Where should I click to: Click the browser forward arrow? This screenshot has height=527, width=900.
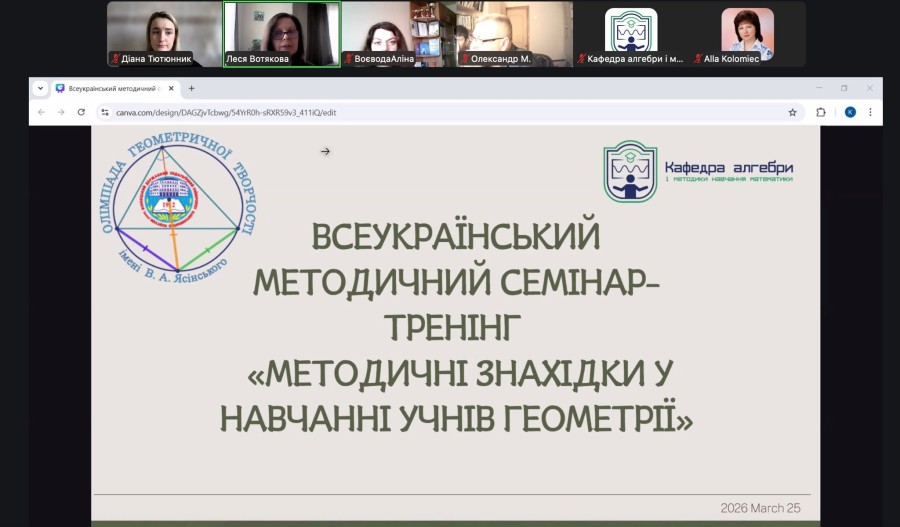click(x=61, y=113)
